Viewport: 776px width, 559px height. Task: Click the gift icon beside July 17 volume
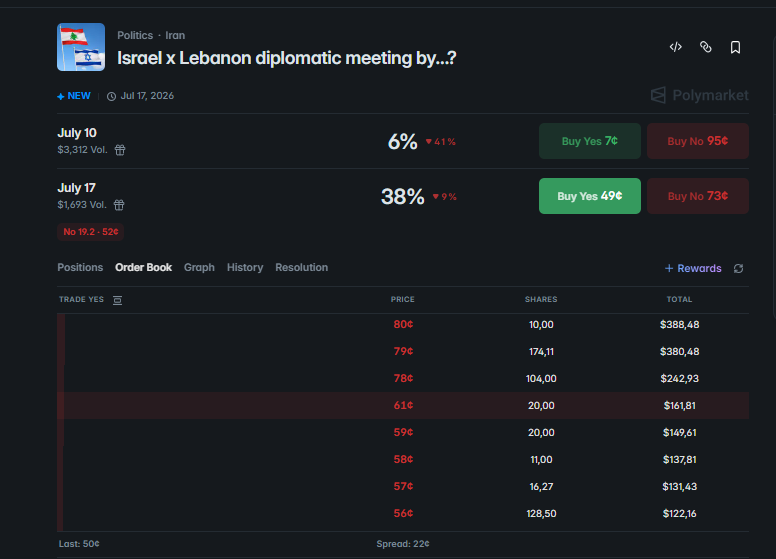click(x=119, y=205)
